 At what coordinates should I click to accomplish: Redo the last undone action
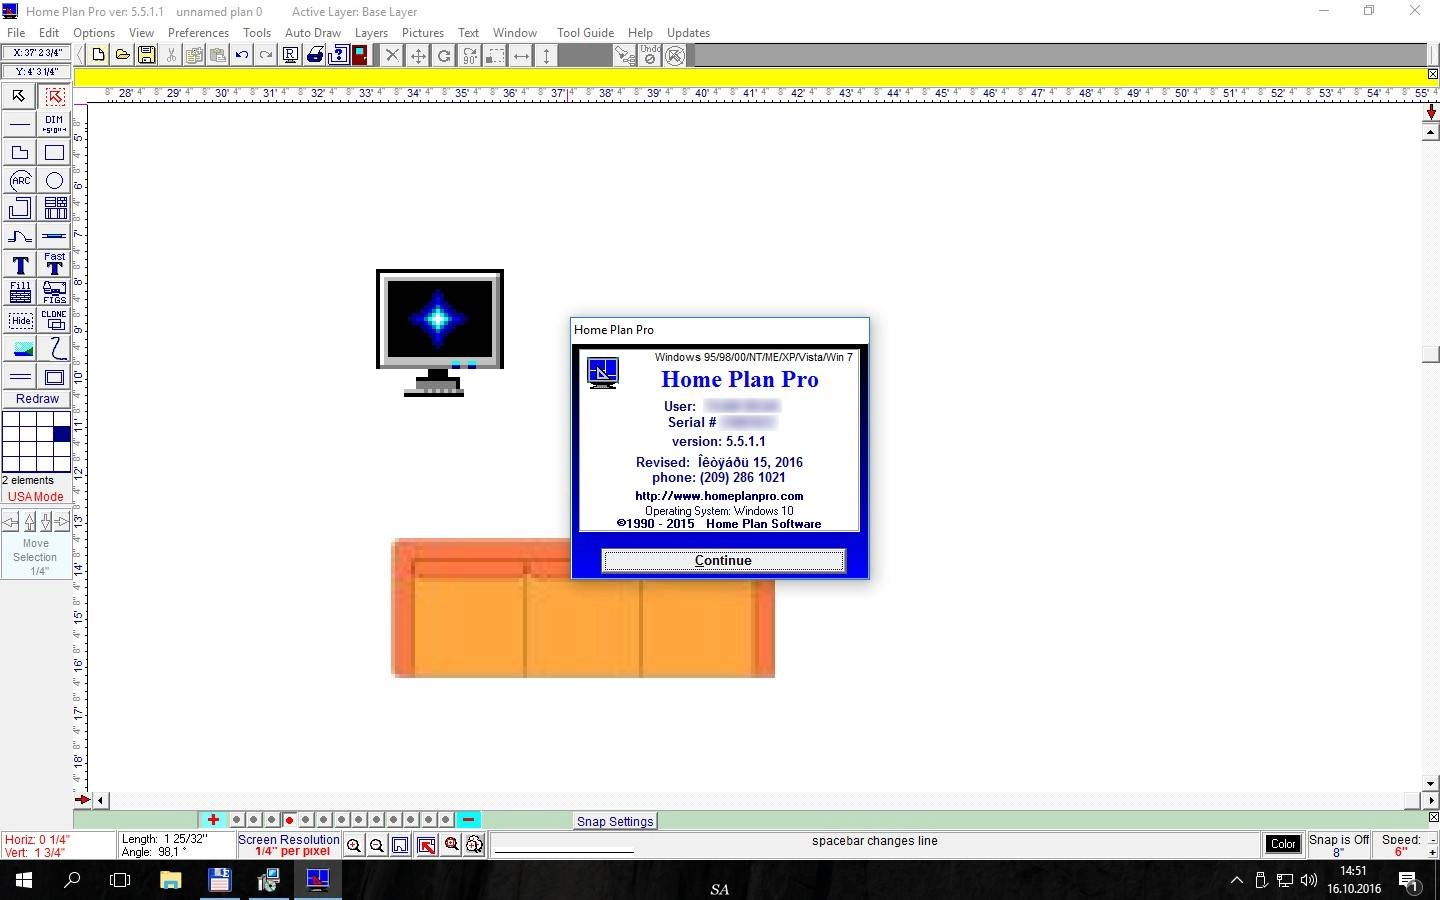pos(266,55)
